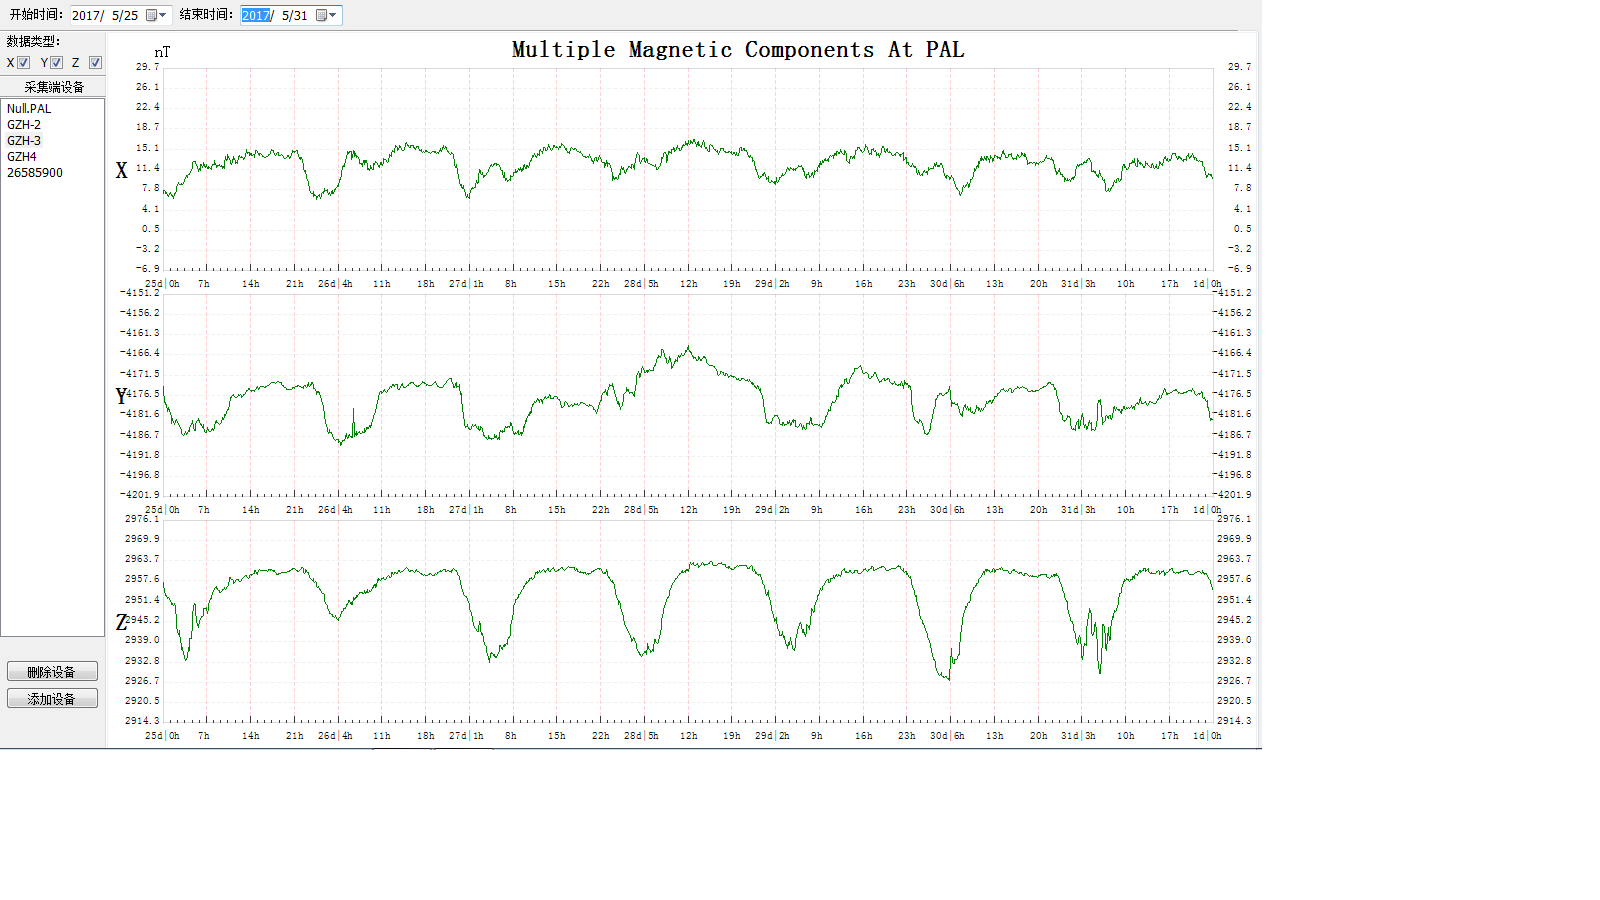This screenshot has height=900, width=1600.
Task: Click the 5/25 portion of start date
Action: [125, 15]
